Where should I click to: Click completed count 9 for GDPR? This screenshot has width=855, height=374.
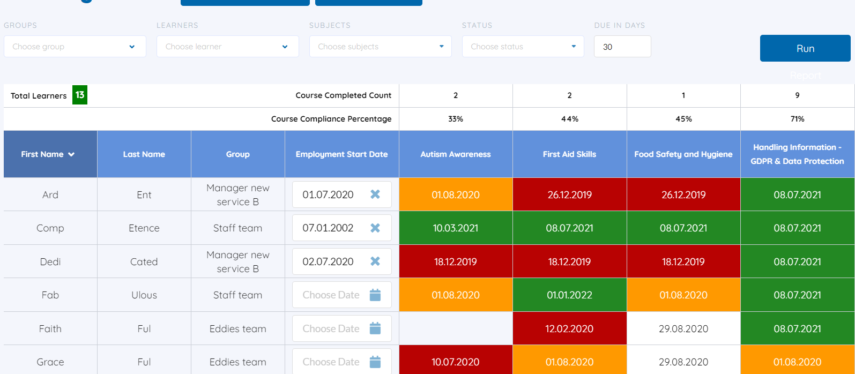797,95
